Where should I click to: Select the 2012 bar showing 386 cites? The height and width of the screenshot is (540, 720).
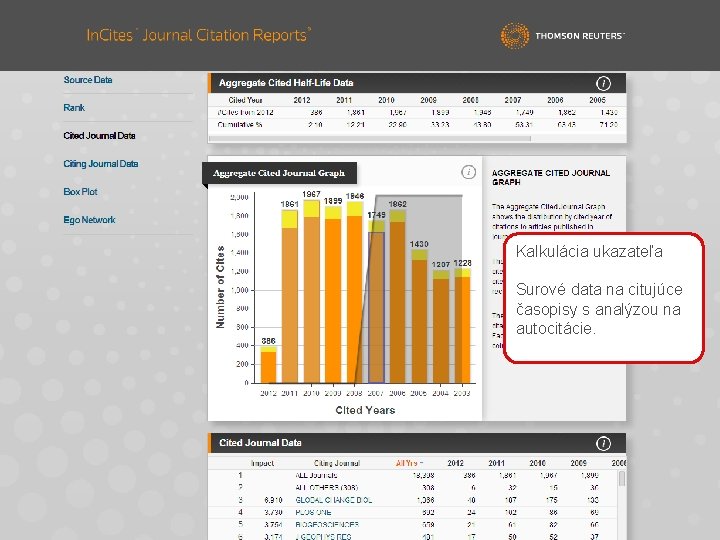268,365
